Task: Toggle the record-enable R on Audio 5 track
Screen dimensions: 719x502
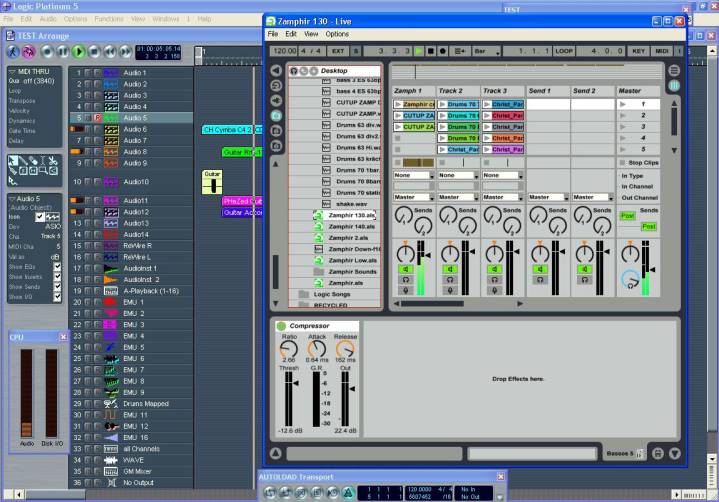Action: 97,118
